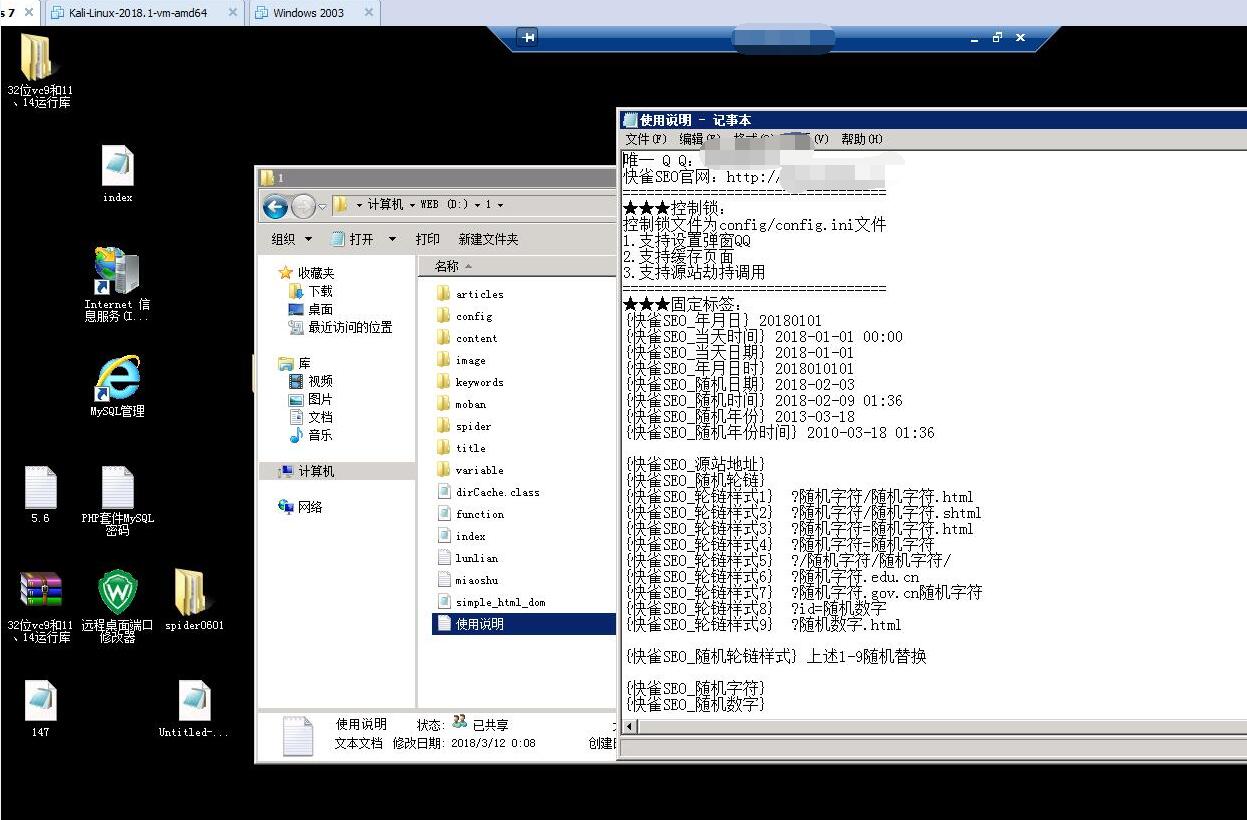Viewport: 1247px width, 820px height.
Task: Open the Internet 信息服务 desktop shortcut
Action: tap(117, 284)
